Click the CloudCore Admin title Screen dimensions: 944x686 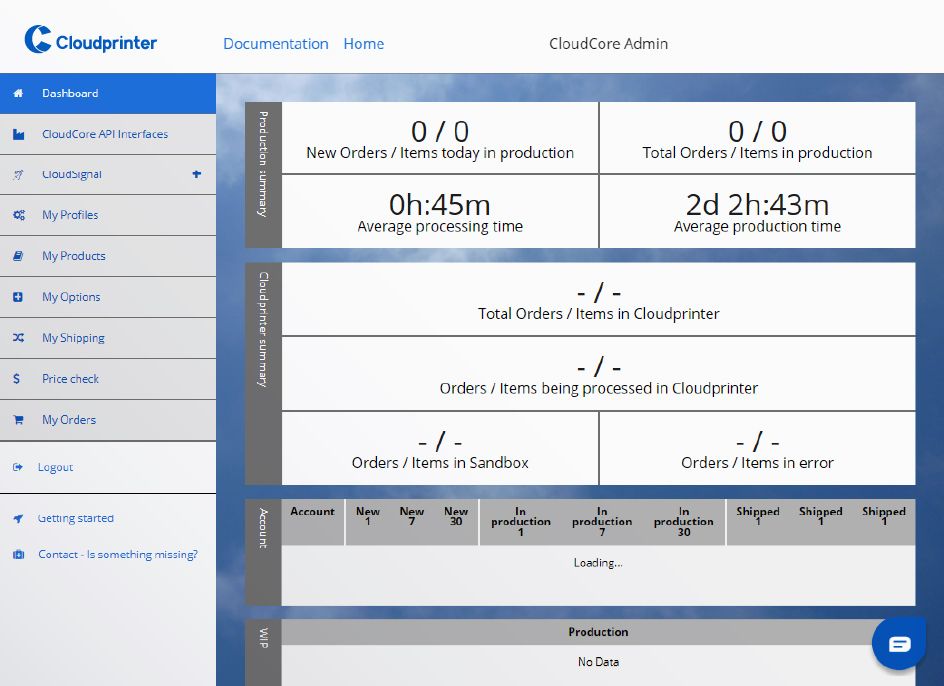point(609,44)
